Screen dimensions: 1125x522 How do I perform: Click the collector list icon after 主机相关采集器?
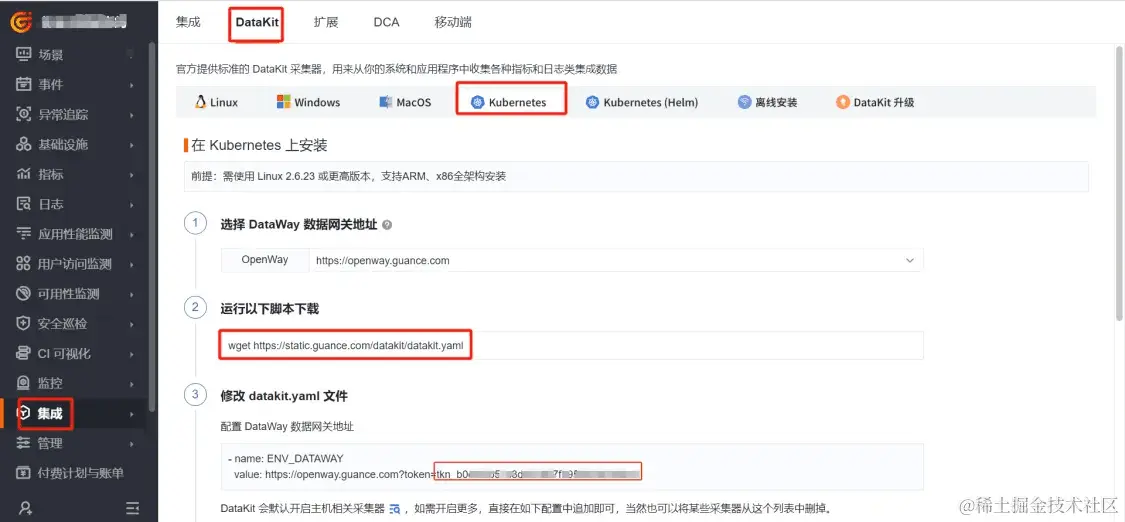[395, 509]
